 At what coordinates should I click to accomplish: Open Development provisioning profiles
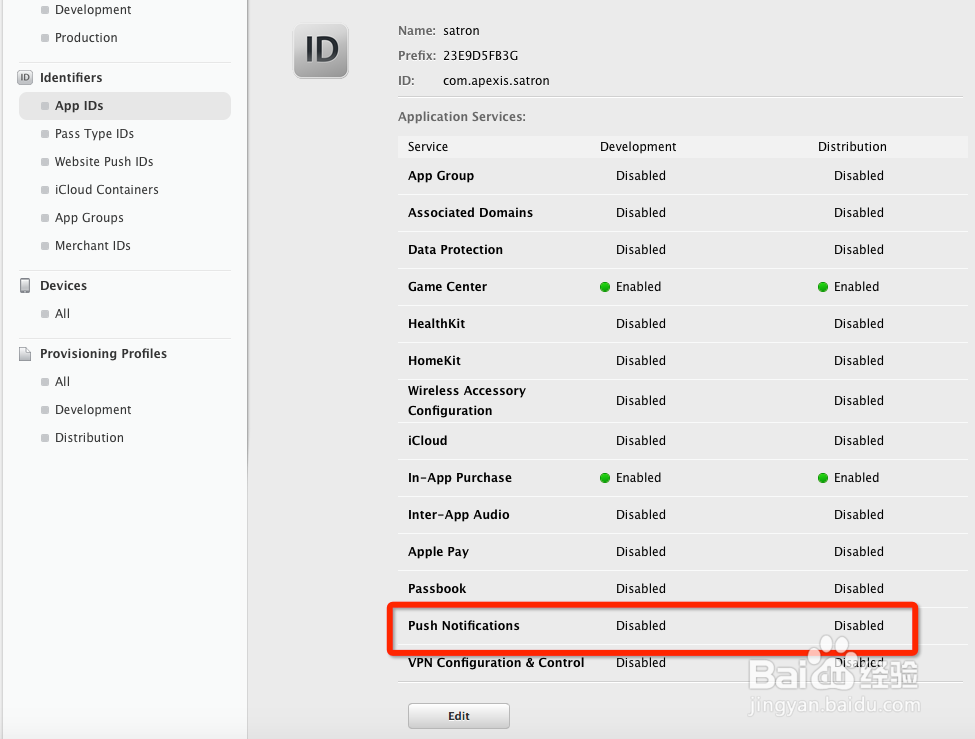tap(93, 409)
